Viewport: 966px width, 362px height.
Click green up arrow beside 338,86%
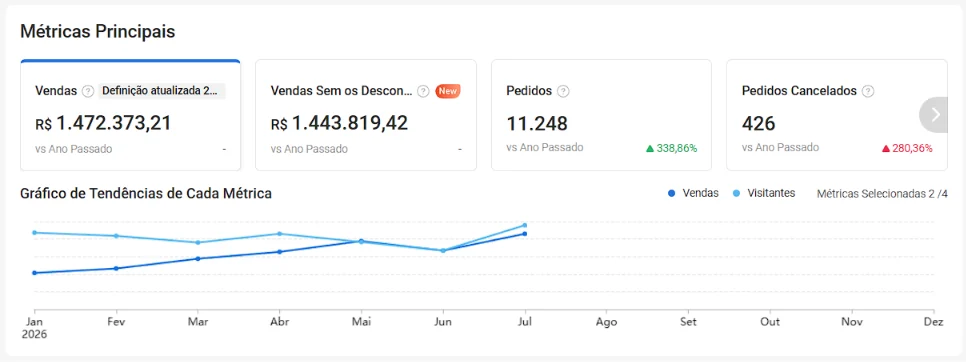(x=649, y=148)
